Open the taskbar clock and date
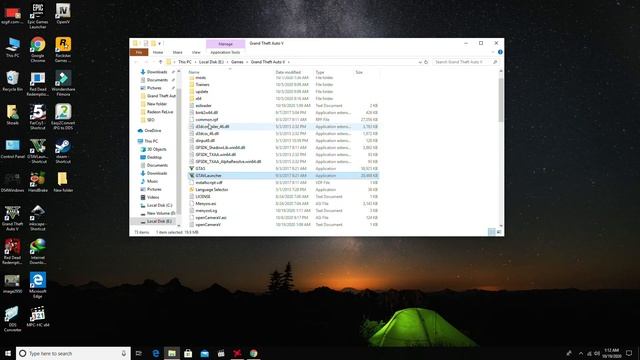This screenshot has width=640, height=360. [x=611, y=353]
